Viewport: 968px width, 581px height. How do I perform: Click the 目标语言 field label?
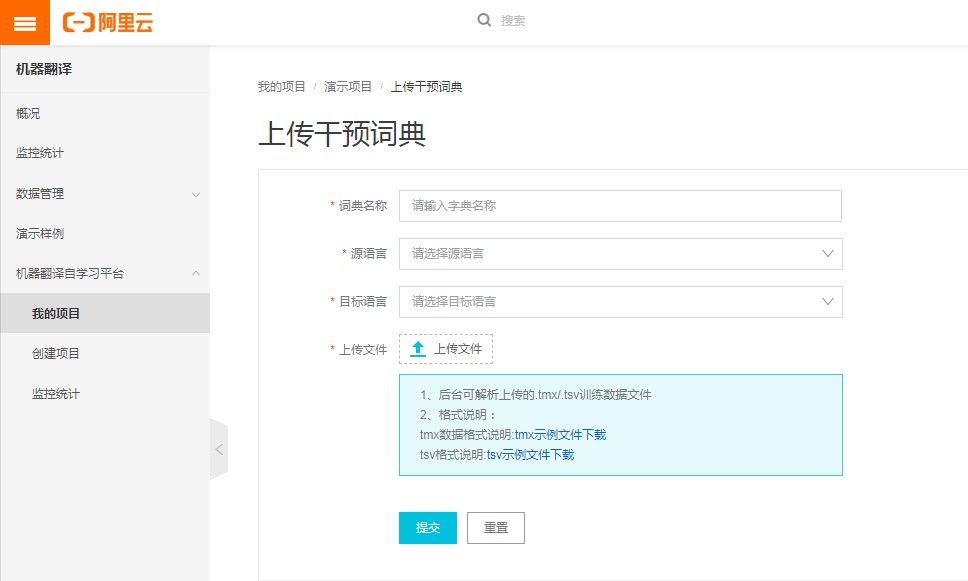click(363, 302)
